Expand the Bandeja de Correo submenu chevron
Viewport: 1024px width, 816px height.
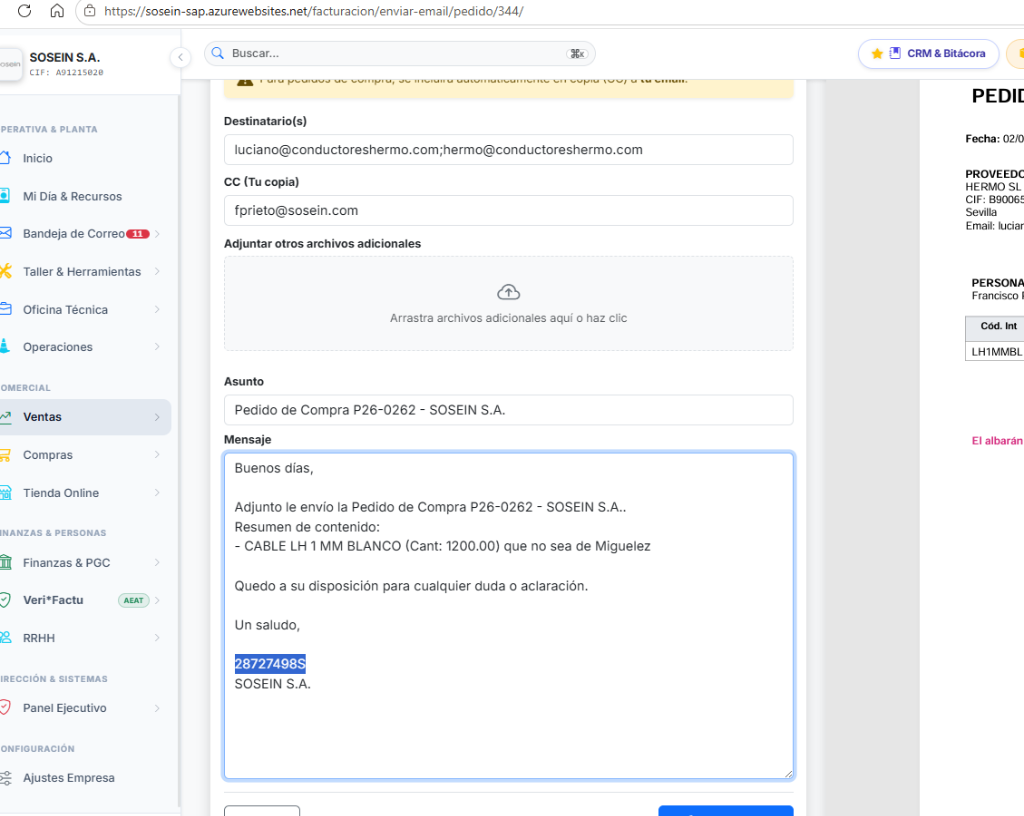tap(157, 234)
